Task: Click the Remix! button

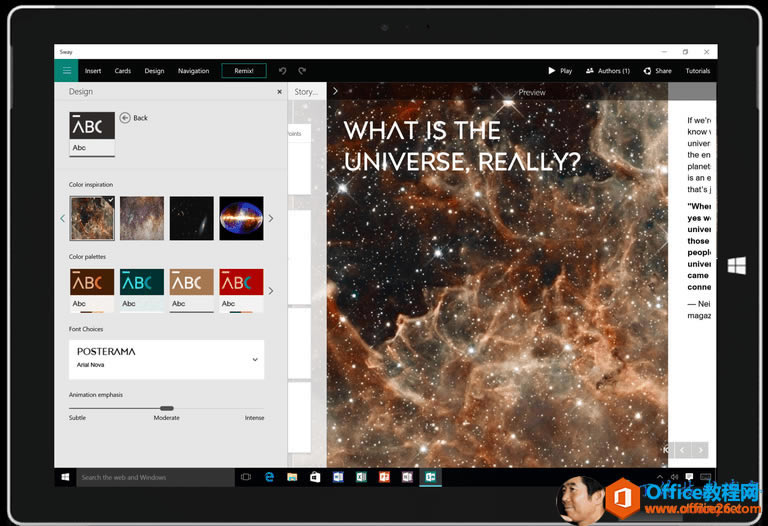Action: click(244, 71)
